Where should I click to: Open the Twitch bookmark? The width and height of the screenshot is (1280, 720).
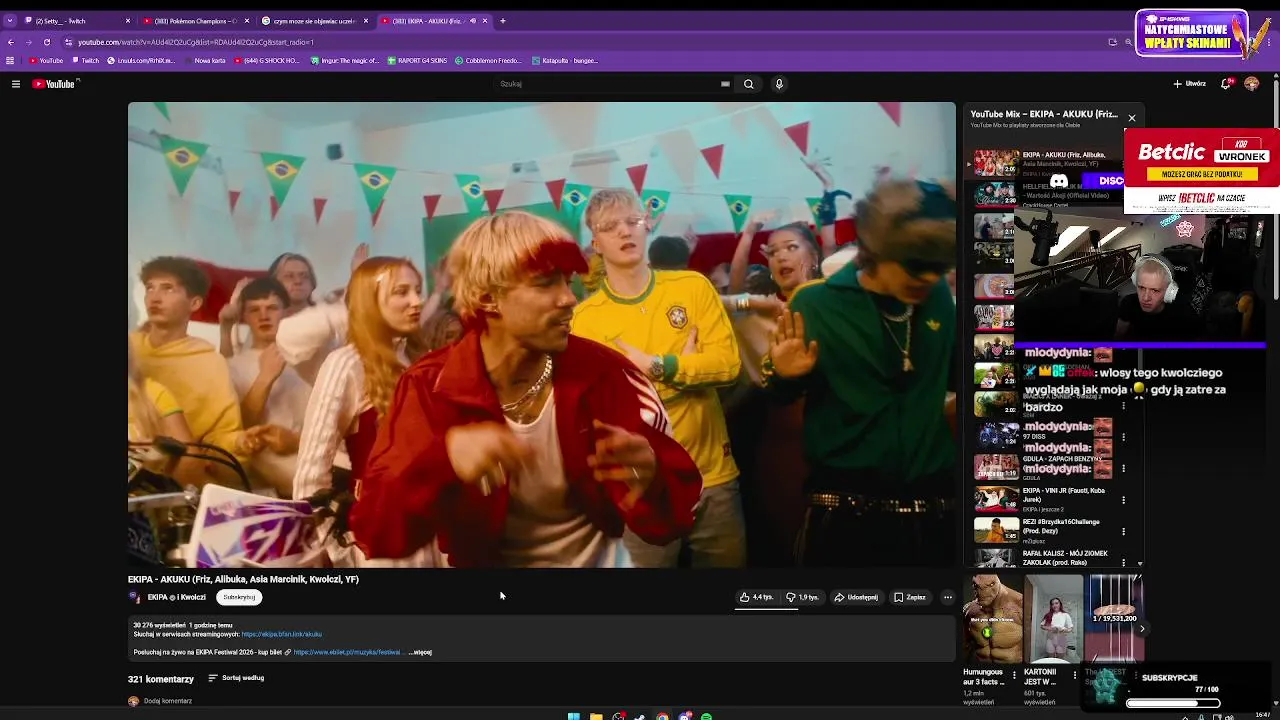86,61
